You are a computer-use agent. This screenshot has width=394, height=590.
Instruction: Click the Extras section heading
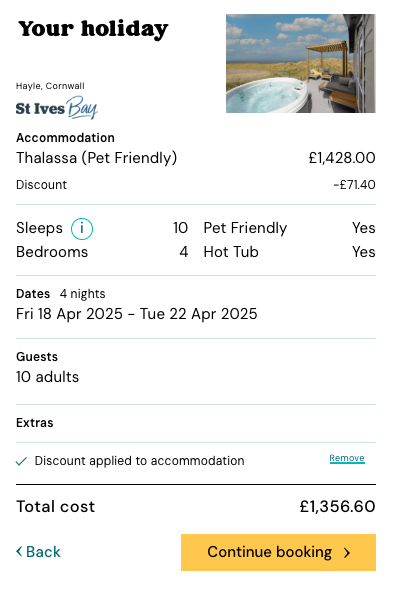35,423
